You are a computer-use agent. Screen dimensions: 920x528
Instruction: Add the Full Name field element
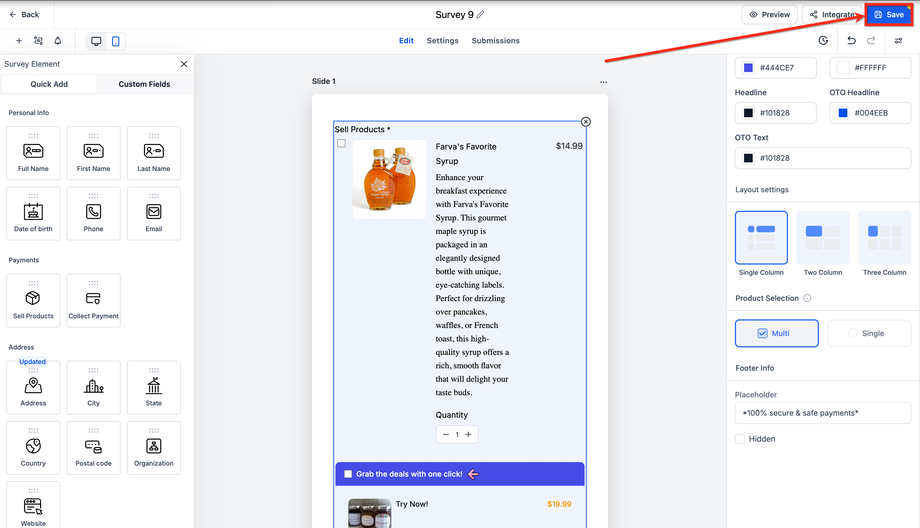(33, 153)
